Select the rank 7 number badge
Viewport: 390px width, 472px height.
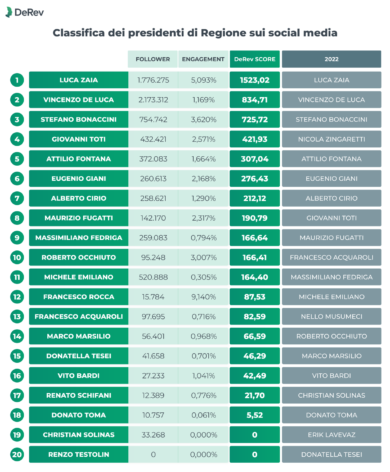coord(17,198)
